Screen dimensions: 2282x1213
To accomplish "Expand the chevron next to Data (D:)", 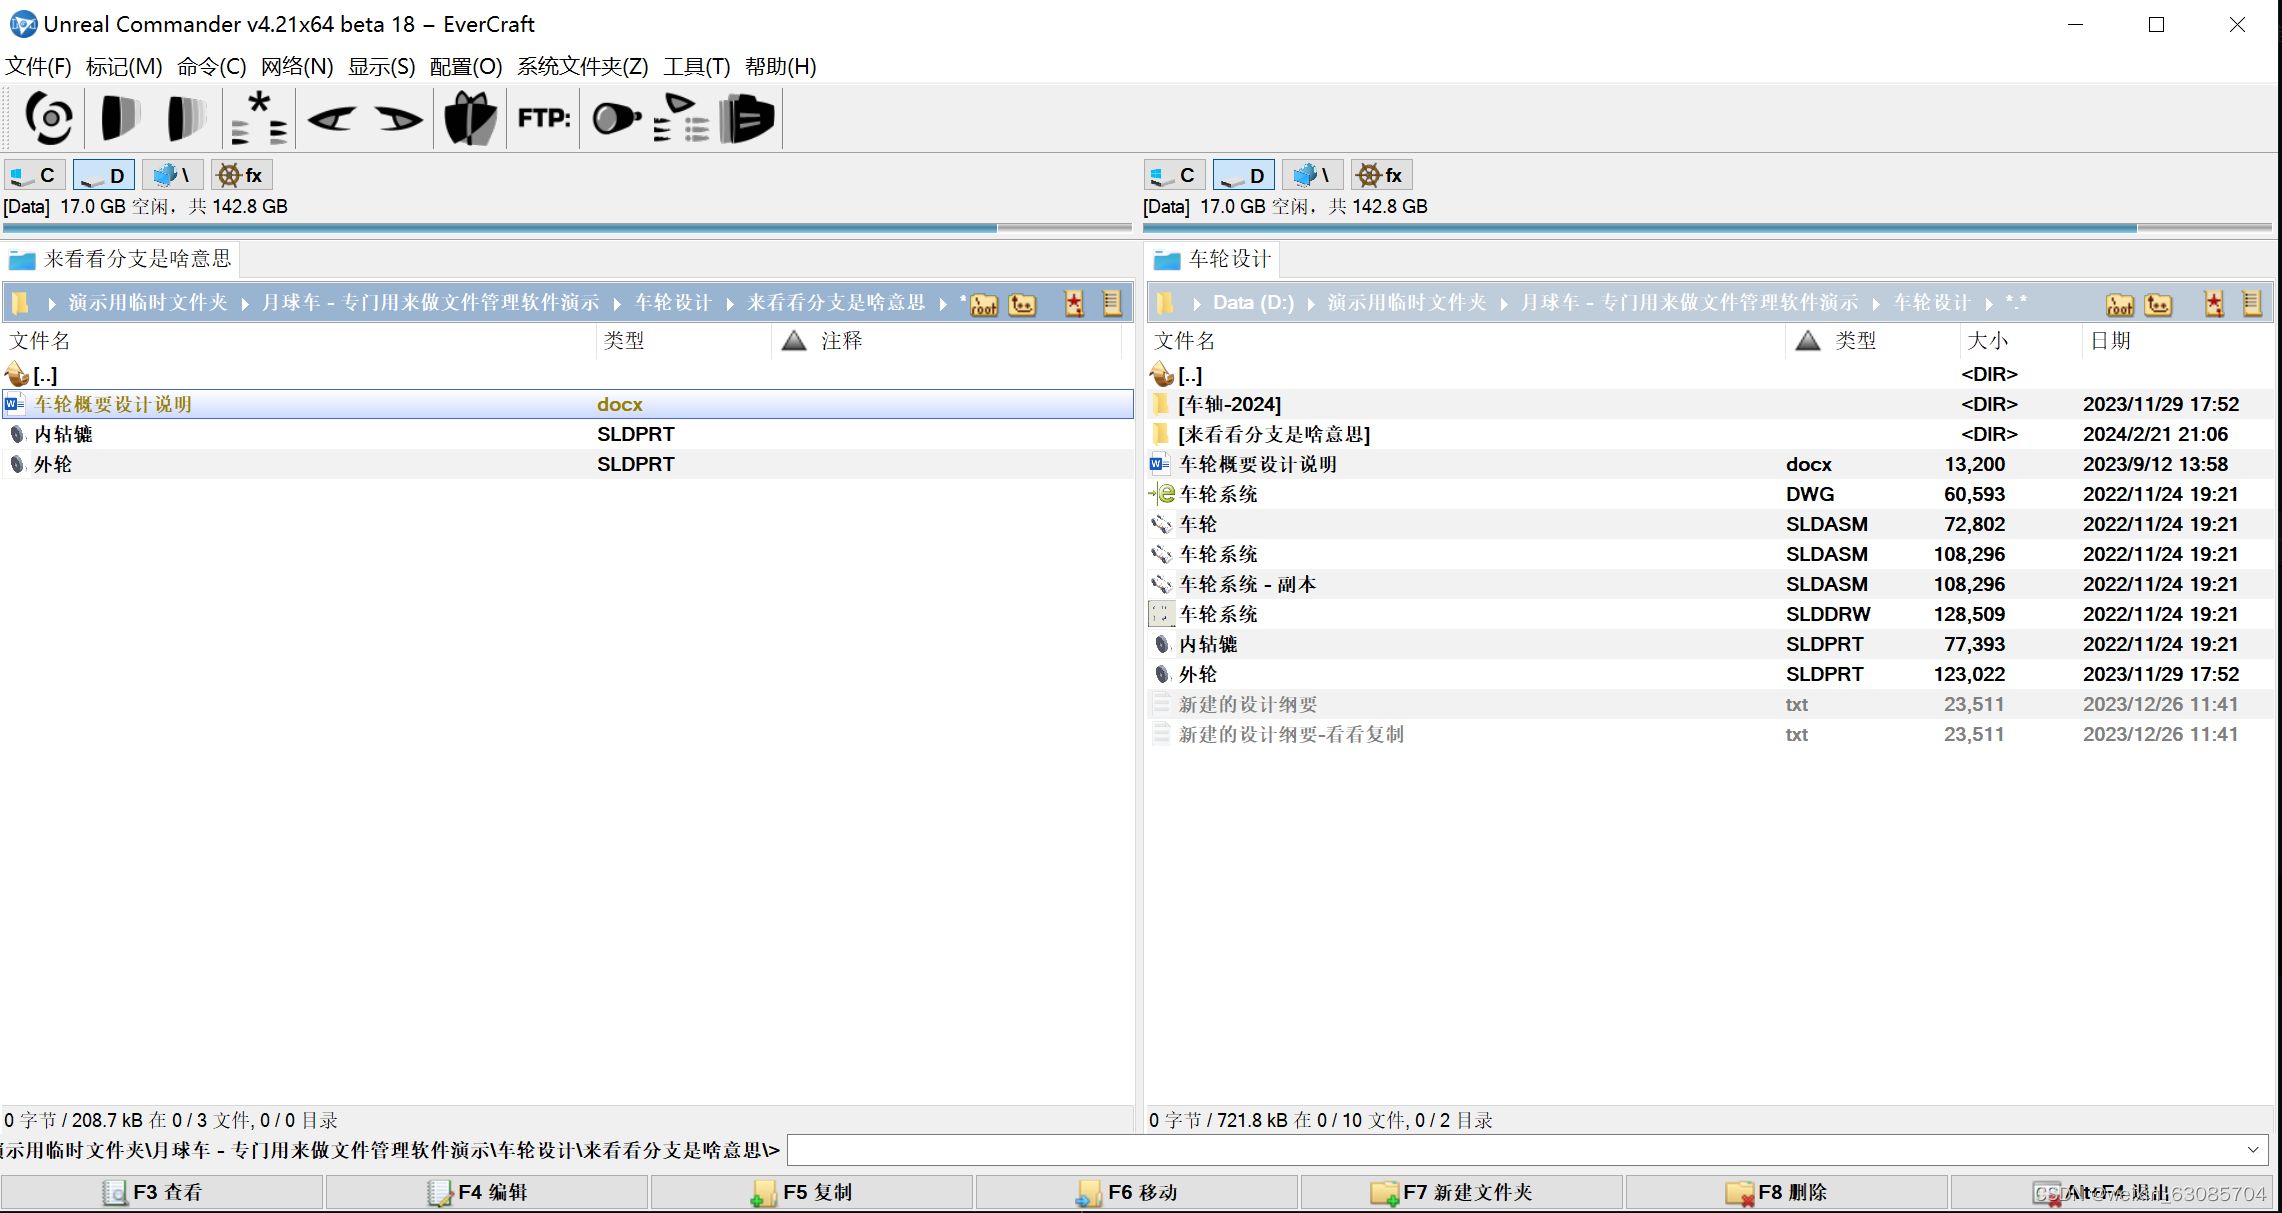I will (x=1309, y=302).
